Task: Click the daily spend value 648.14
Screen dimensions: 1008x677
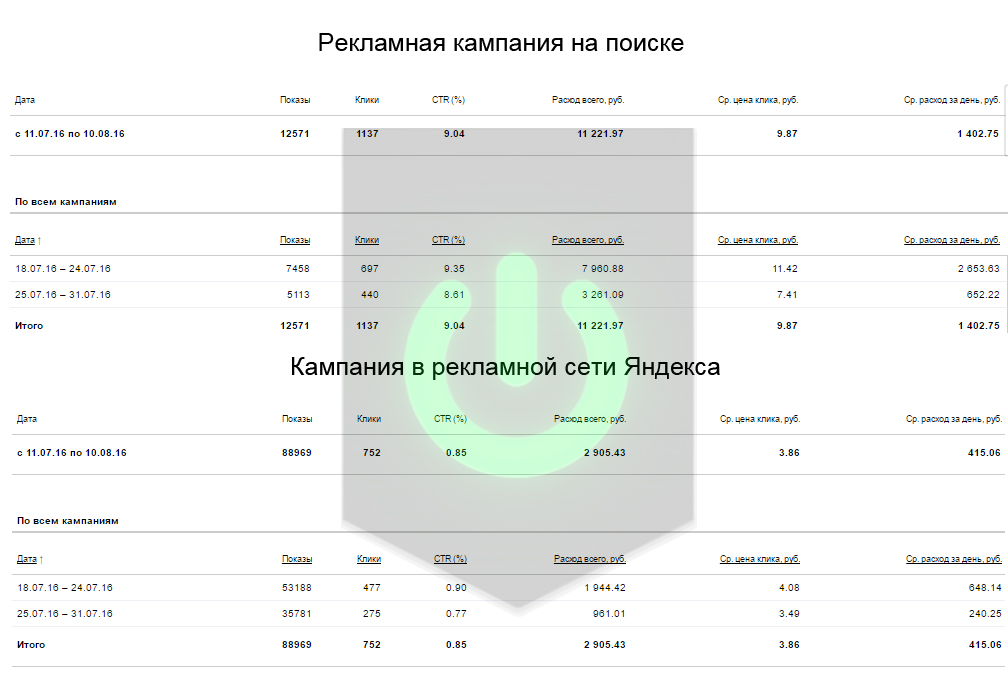Action: point(985,588)
